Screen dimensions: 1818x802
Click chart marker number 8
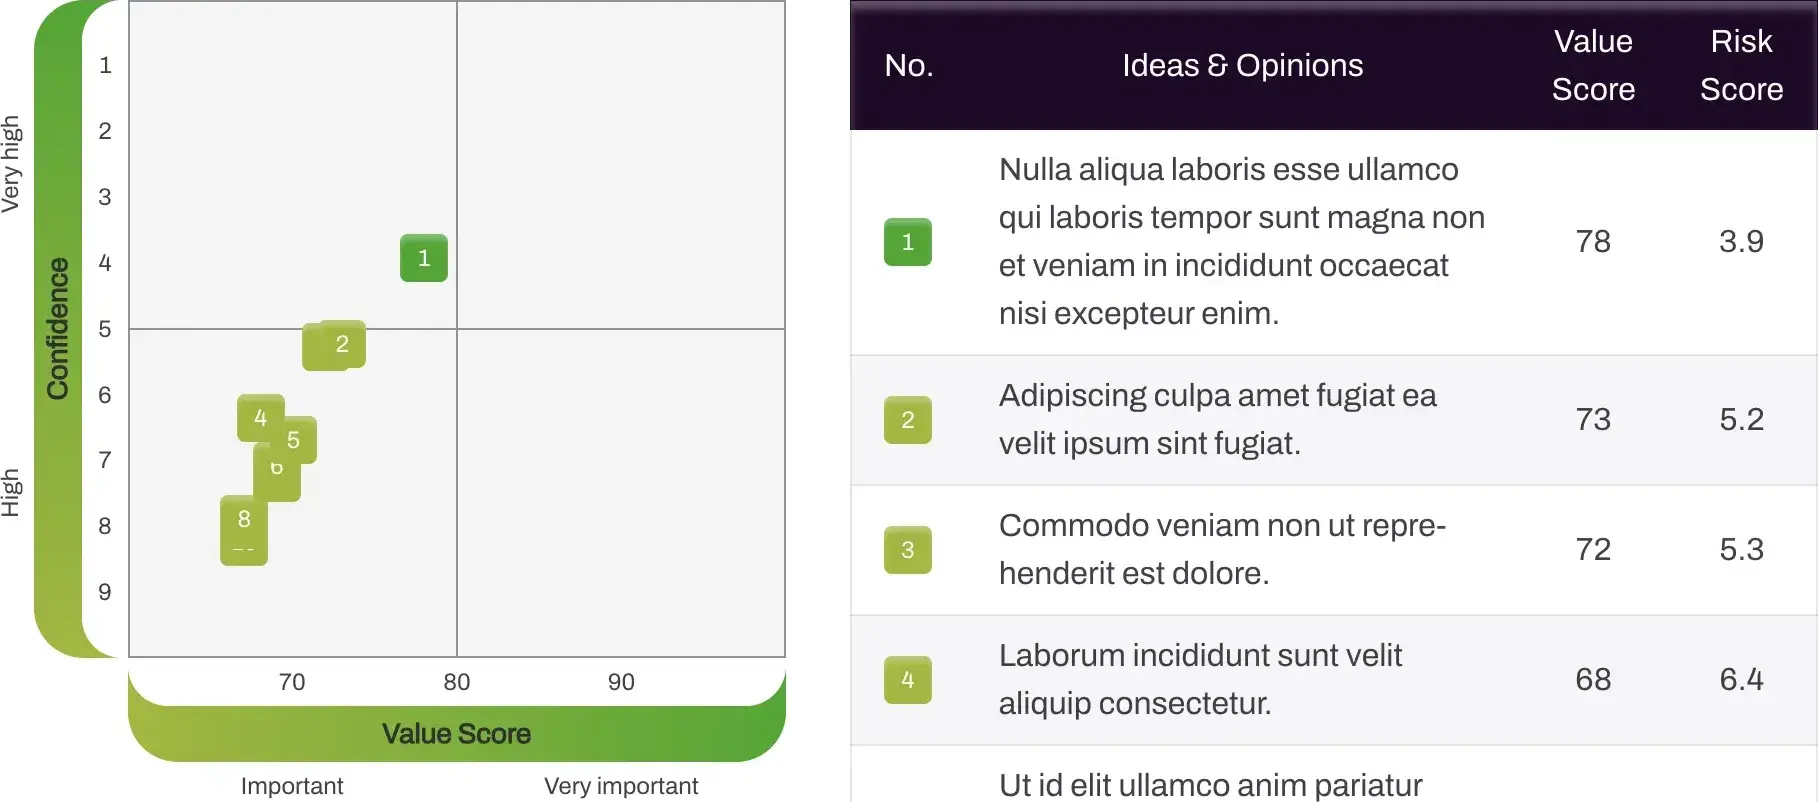pyautogui.click(x=244, y=520)
